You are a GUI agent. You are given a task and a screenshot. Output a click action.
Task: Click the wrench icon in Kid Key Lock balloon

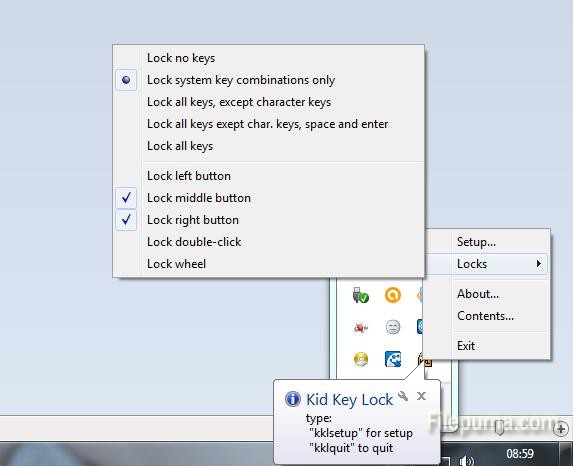tap(403, 396)
